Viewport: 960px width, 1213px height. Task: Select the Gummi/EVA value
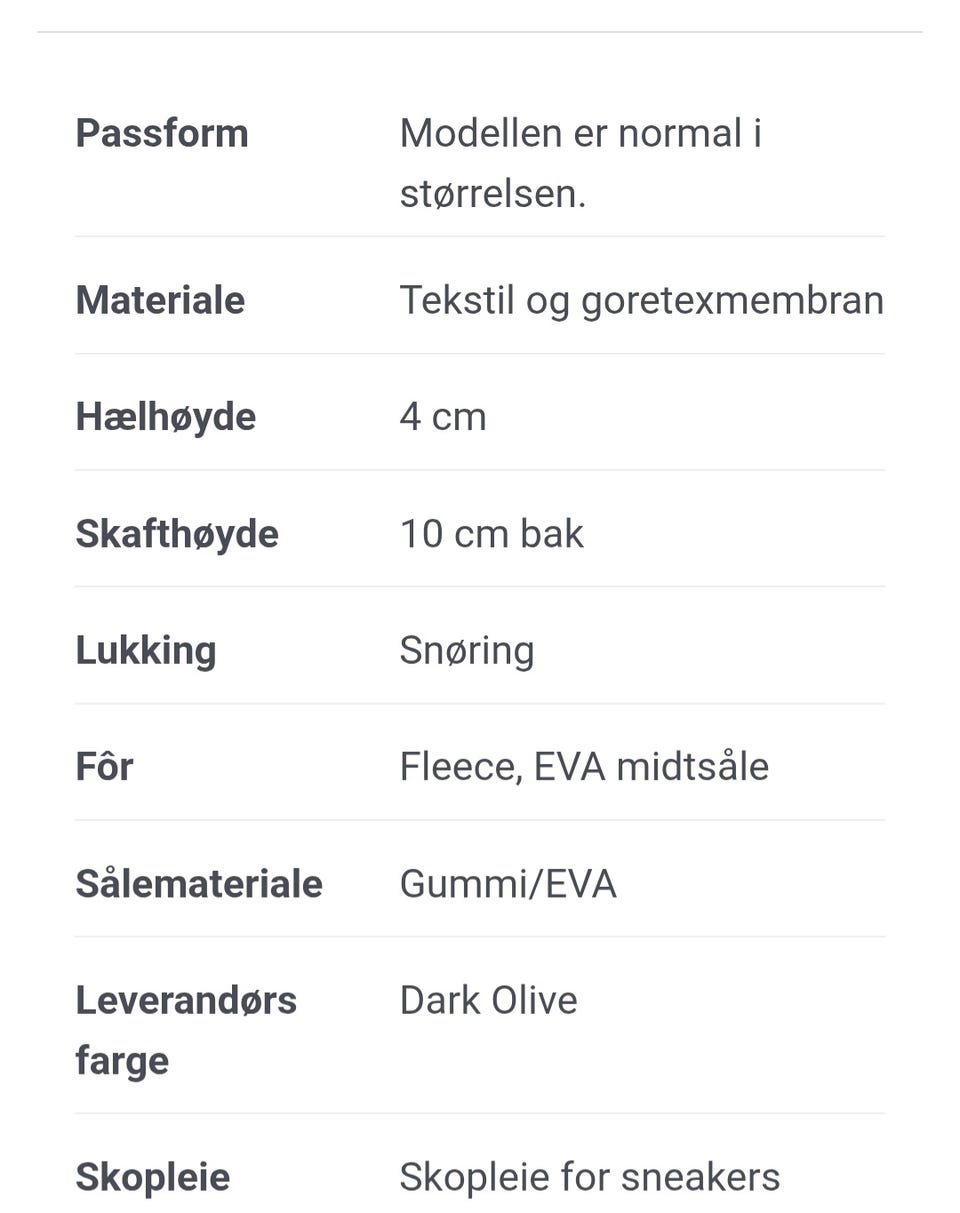click(x=508, y=884)
